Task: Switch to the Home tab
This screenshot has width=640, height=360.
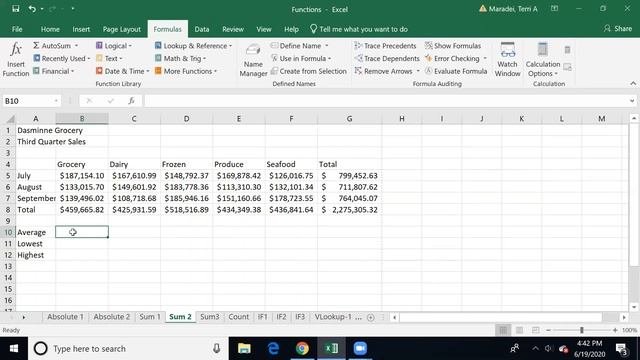Action: (x=50, y=29)
